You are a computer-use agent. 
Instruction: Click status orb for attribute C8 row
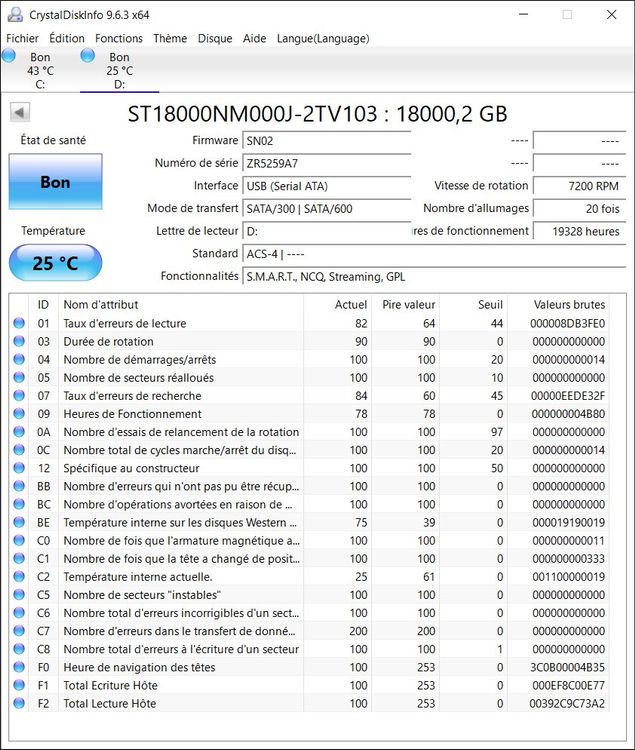(x=19, y=649)
